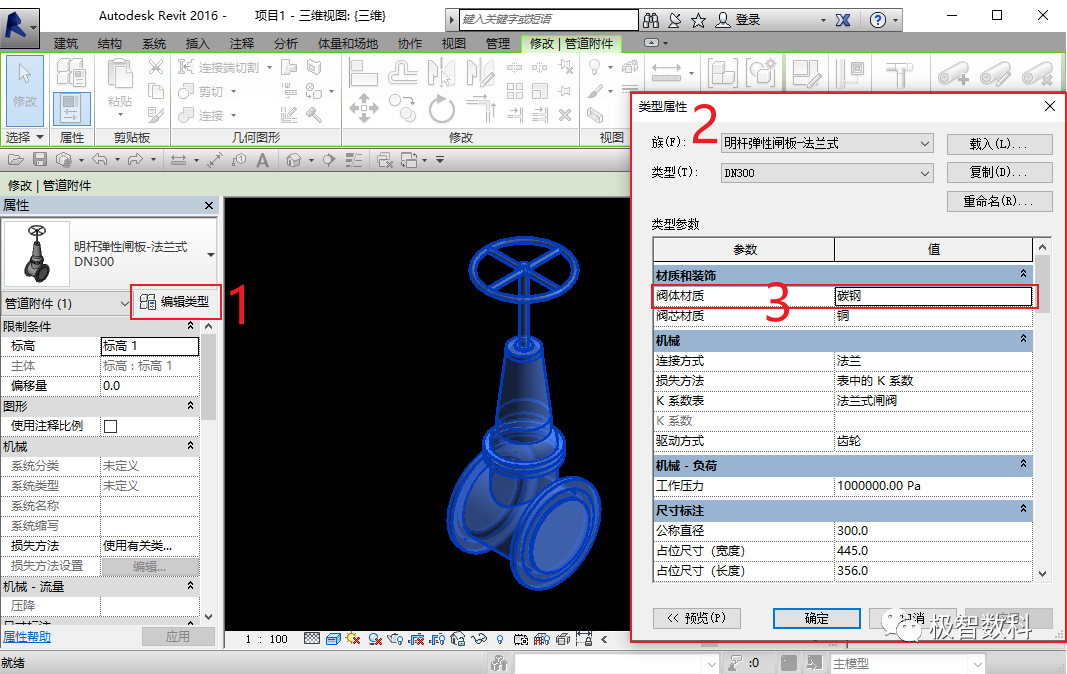Image resolution: width=1067 pixels, height=674 pixels.
Task: Click the Edit Type button
Action: (176, 302)
